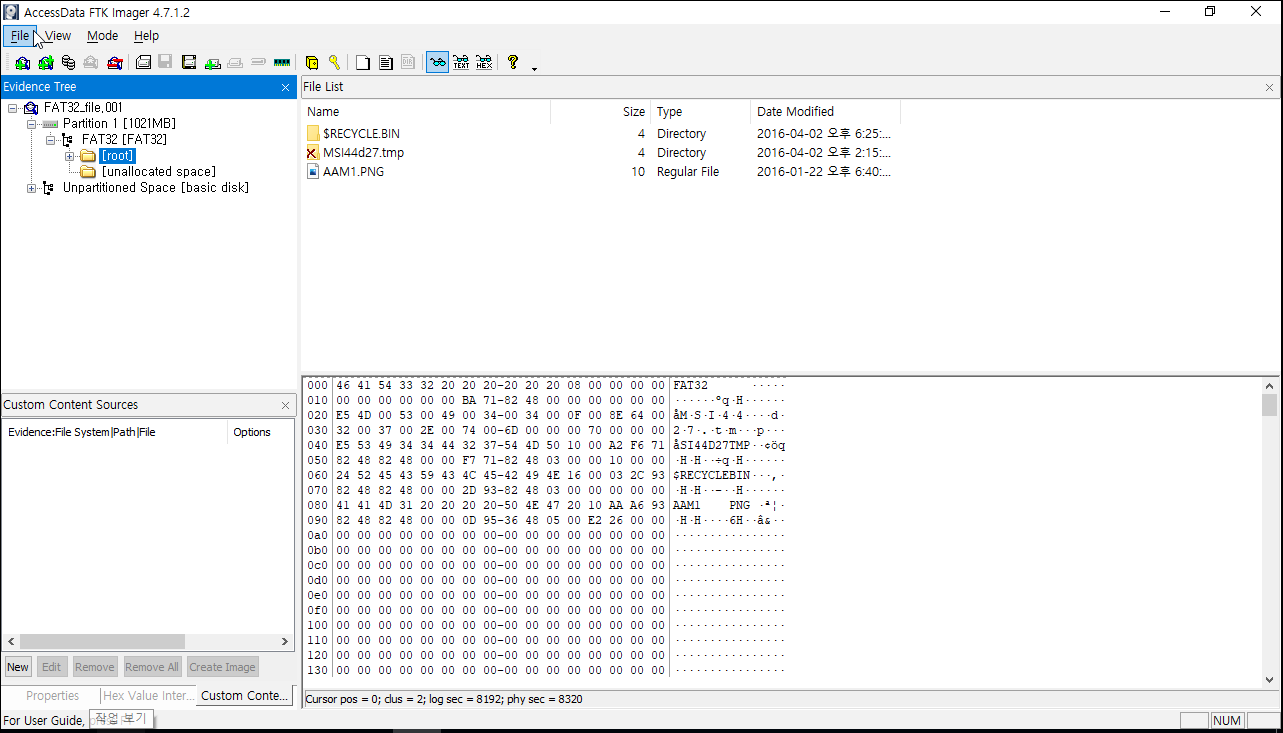Expand the [root] folder node
The height and width of the screenshot is (733, 1283).
click(69, 156)
